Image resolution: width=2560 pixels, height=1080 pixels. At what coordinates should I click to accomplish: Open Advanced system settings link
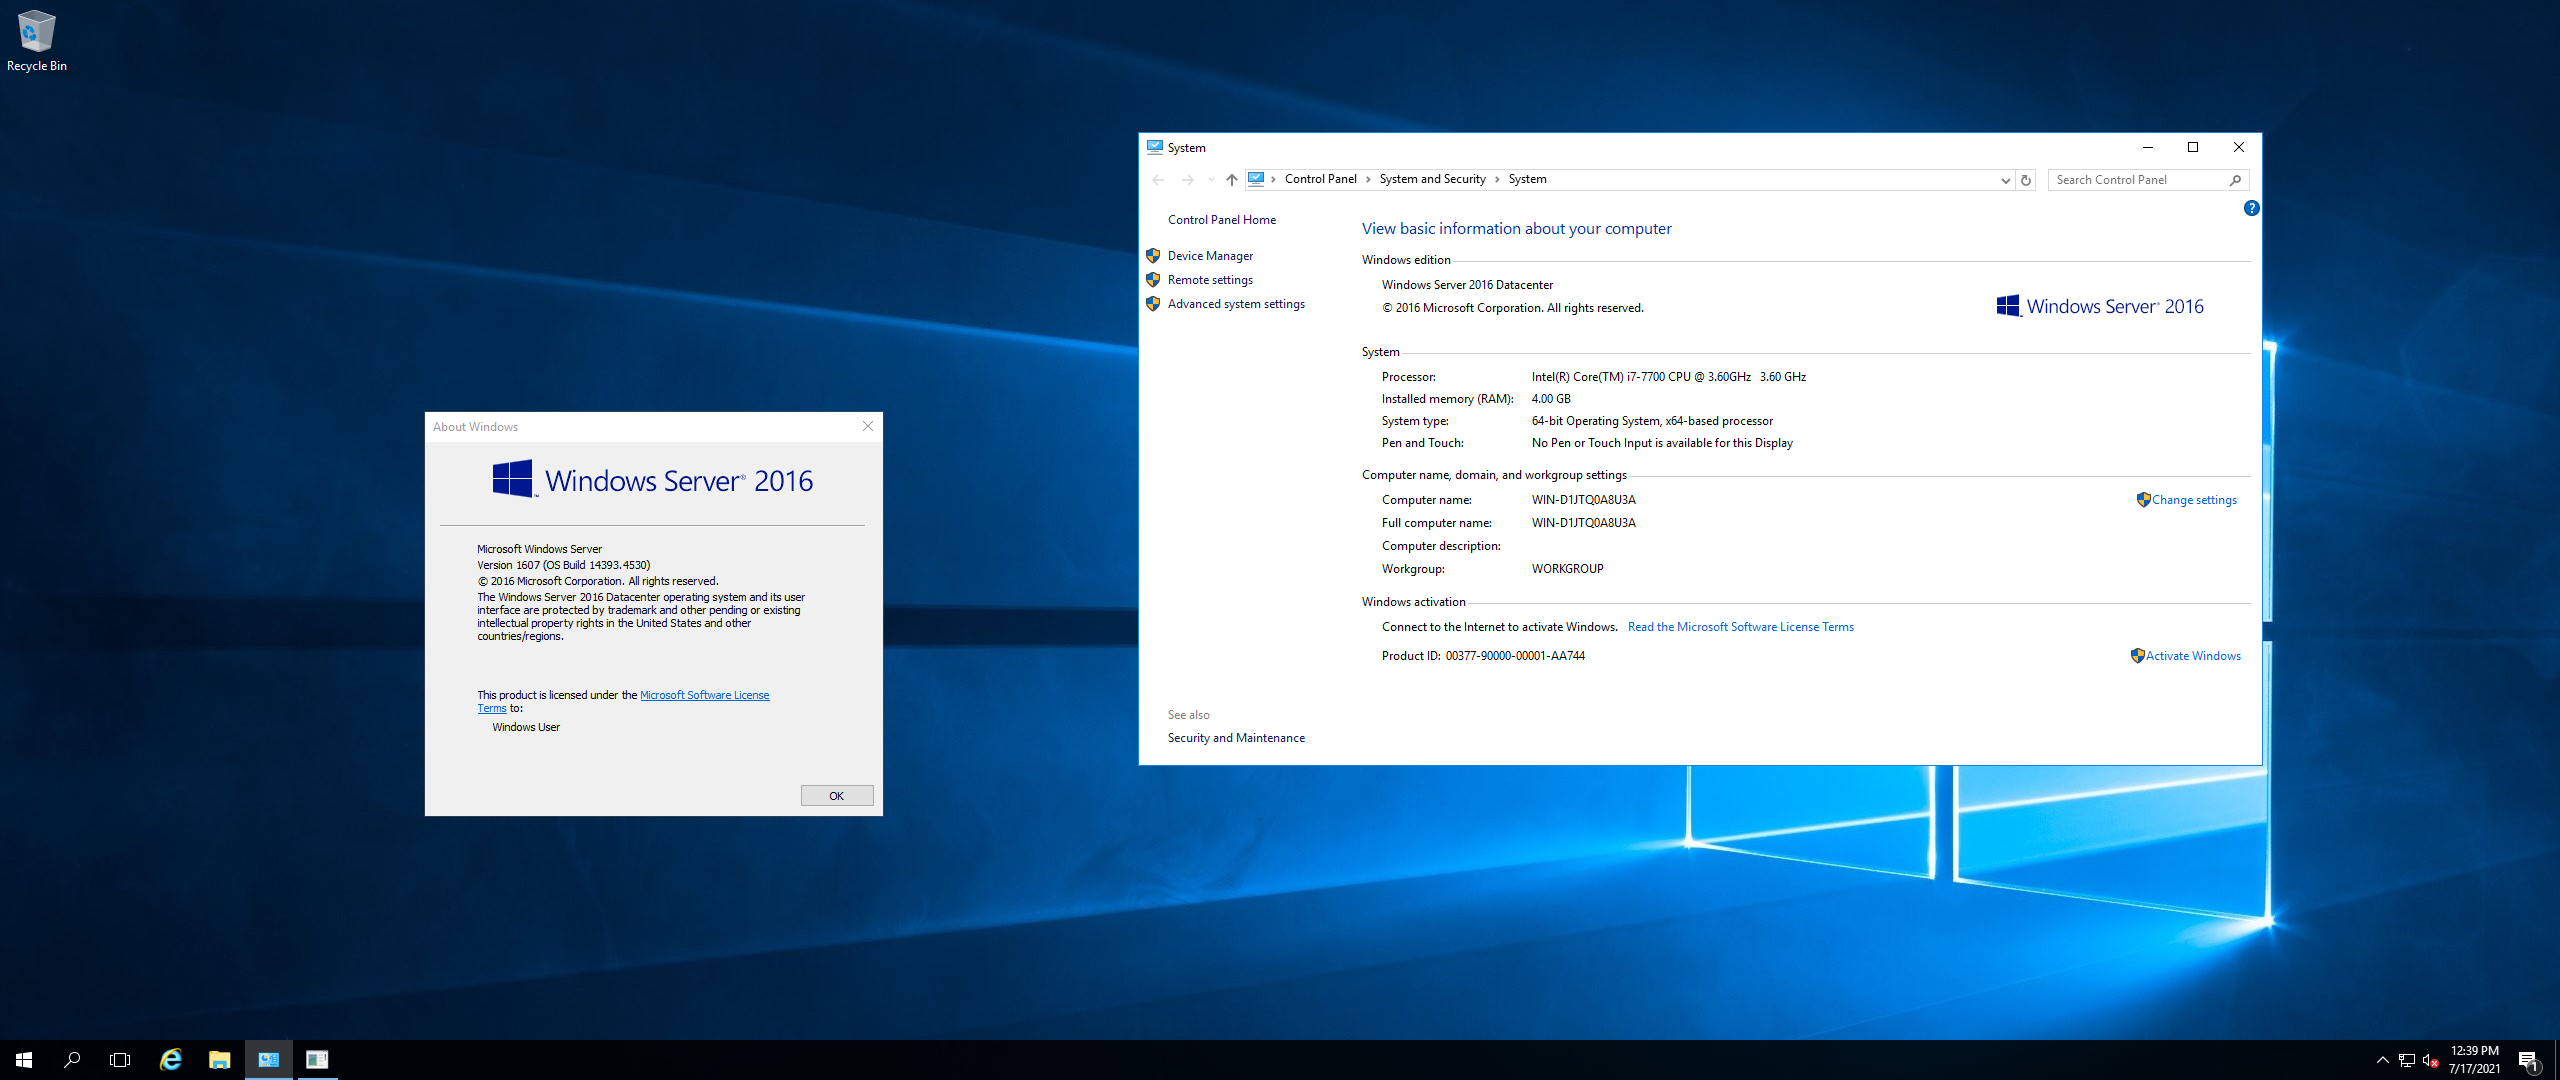[1236, 304]
